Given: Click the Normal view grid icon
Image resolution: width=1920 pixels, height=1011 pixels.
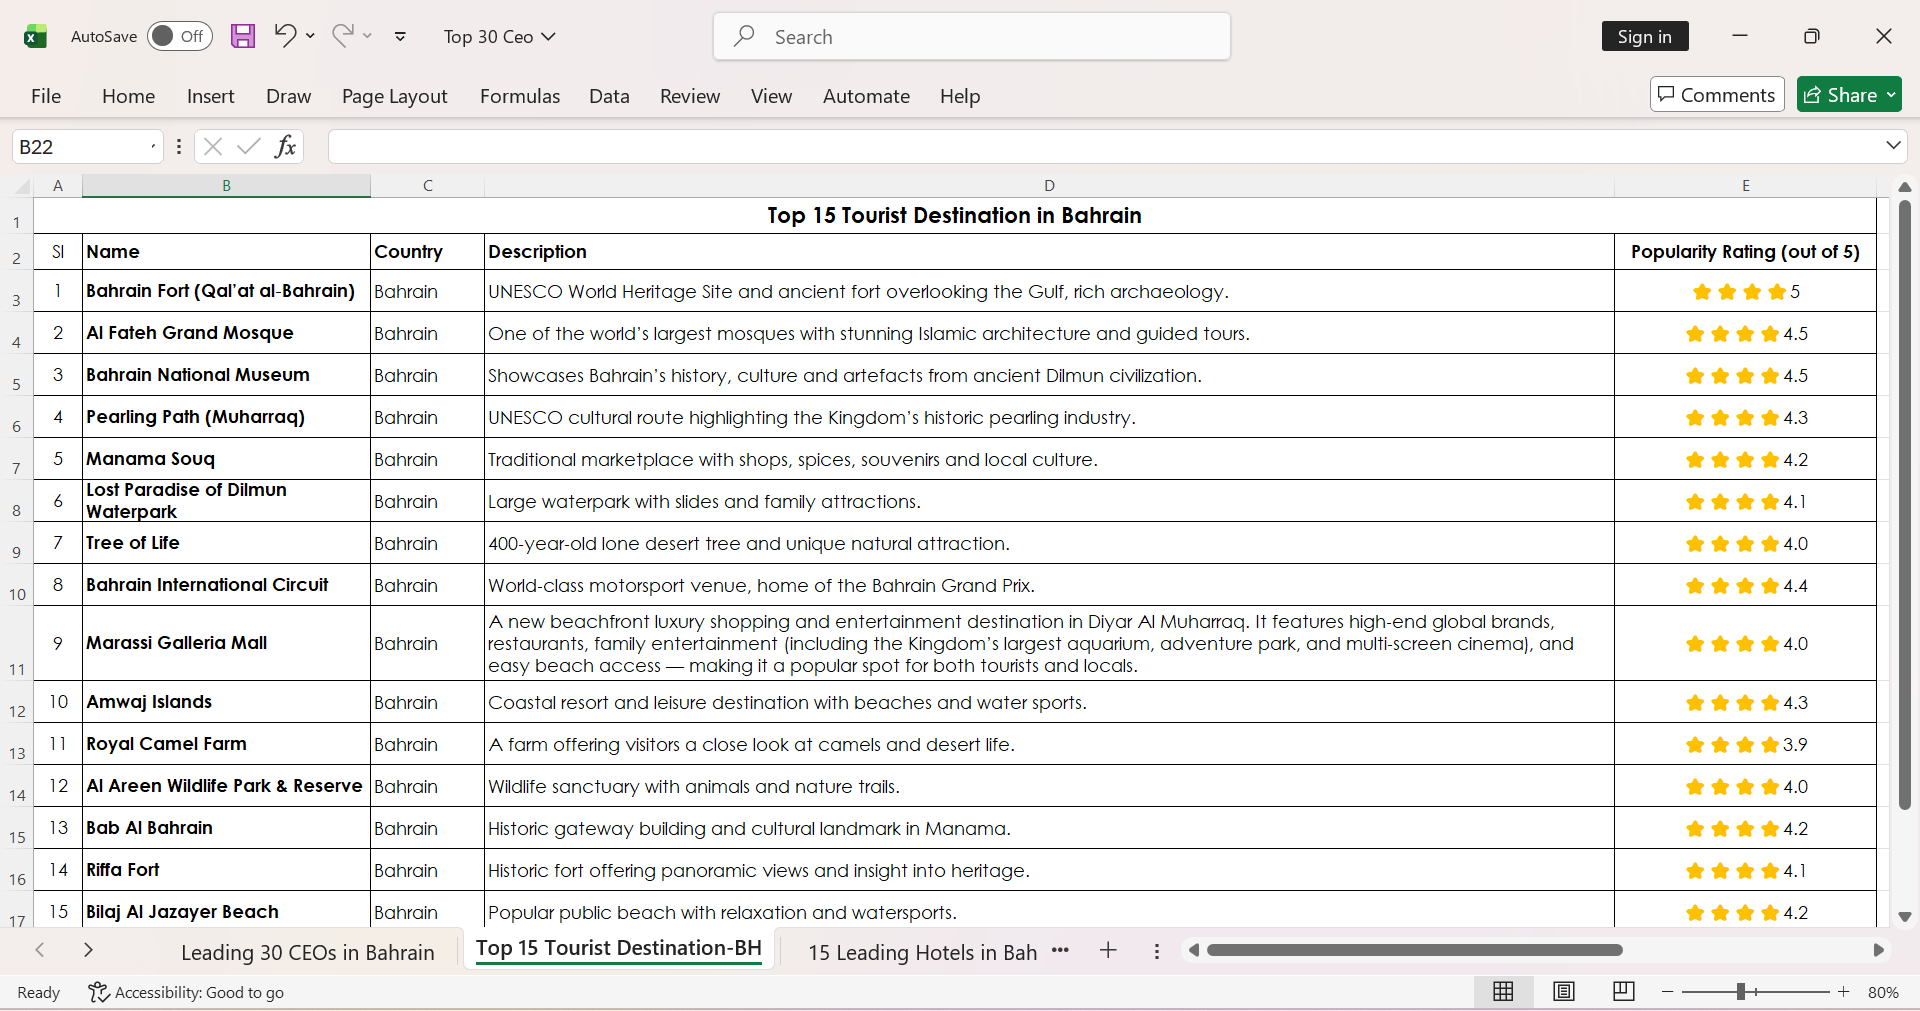Looking at the screenshot, I should (1503, 991).
